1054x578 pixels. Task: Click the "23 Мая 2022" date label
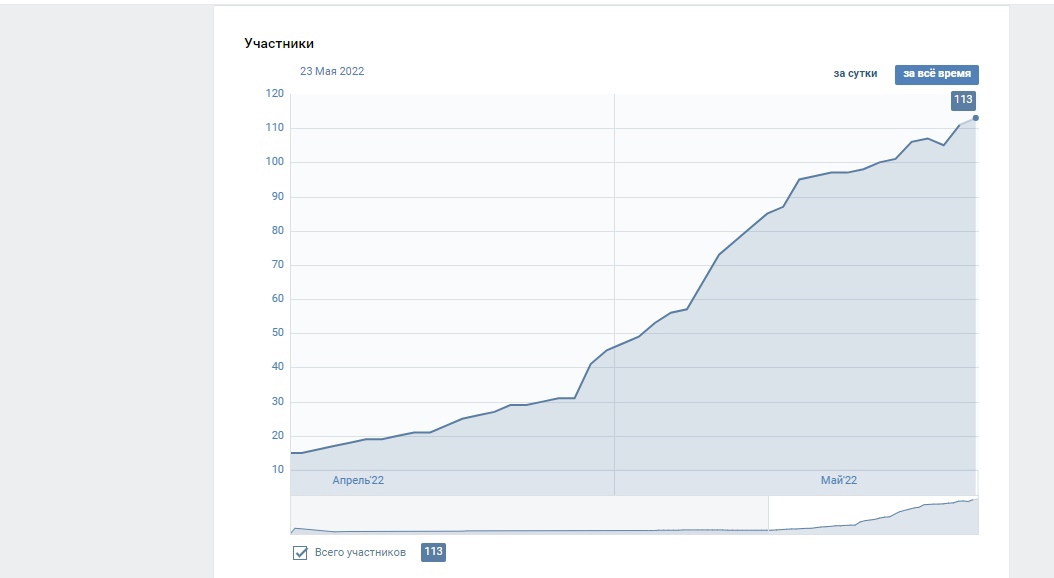point(332,71)
